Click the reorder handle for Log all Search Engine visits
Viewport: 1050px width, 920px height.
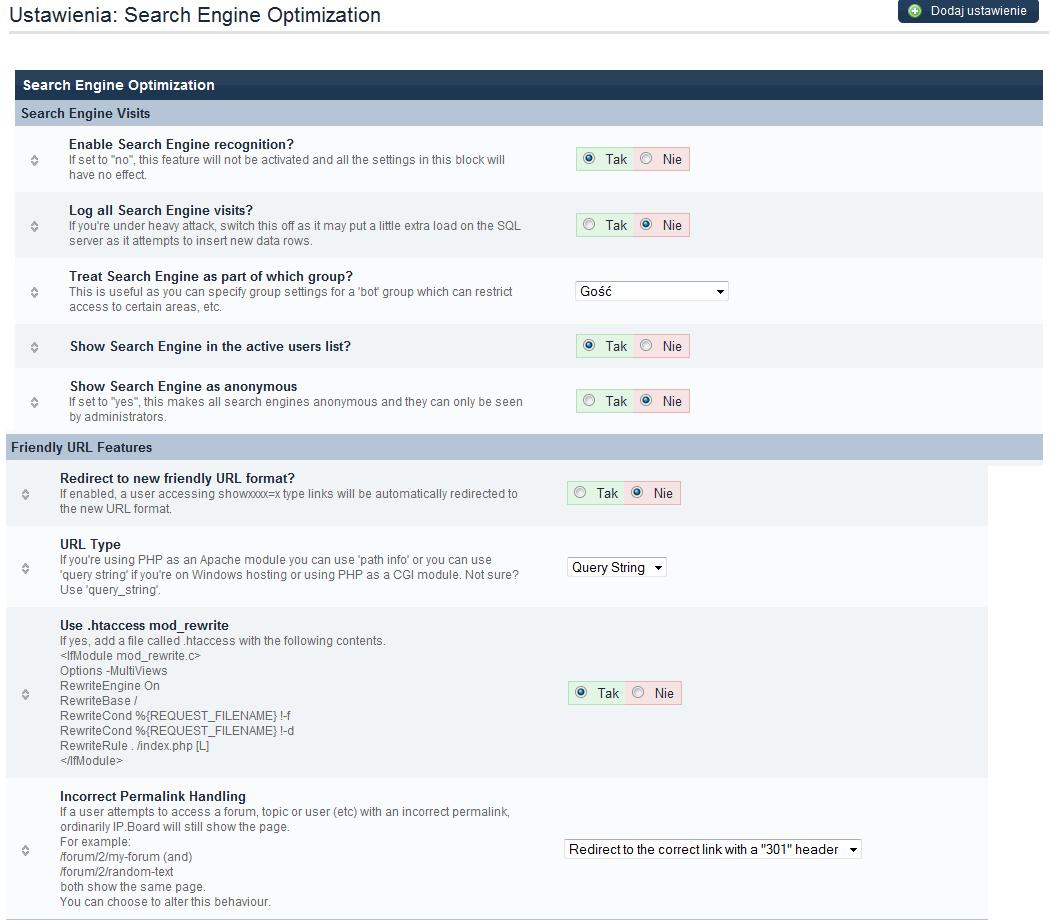(34, 226)
